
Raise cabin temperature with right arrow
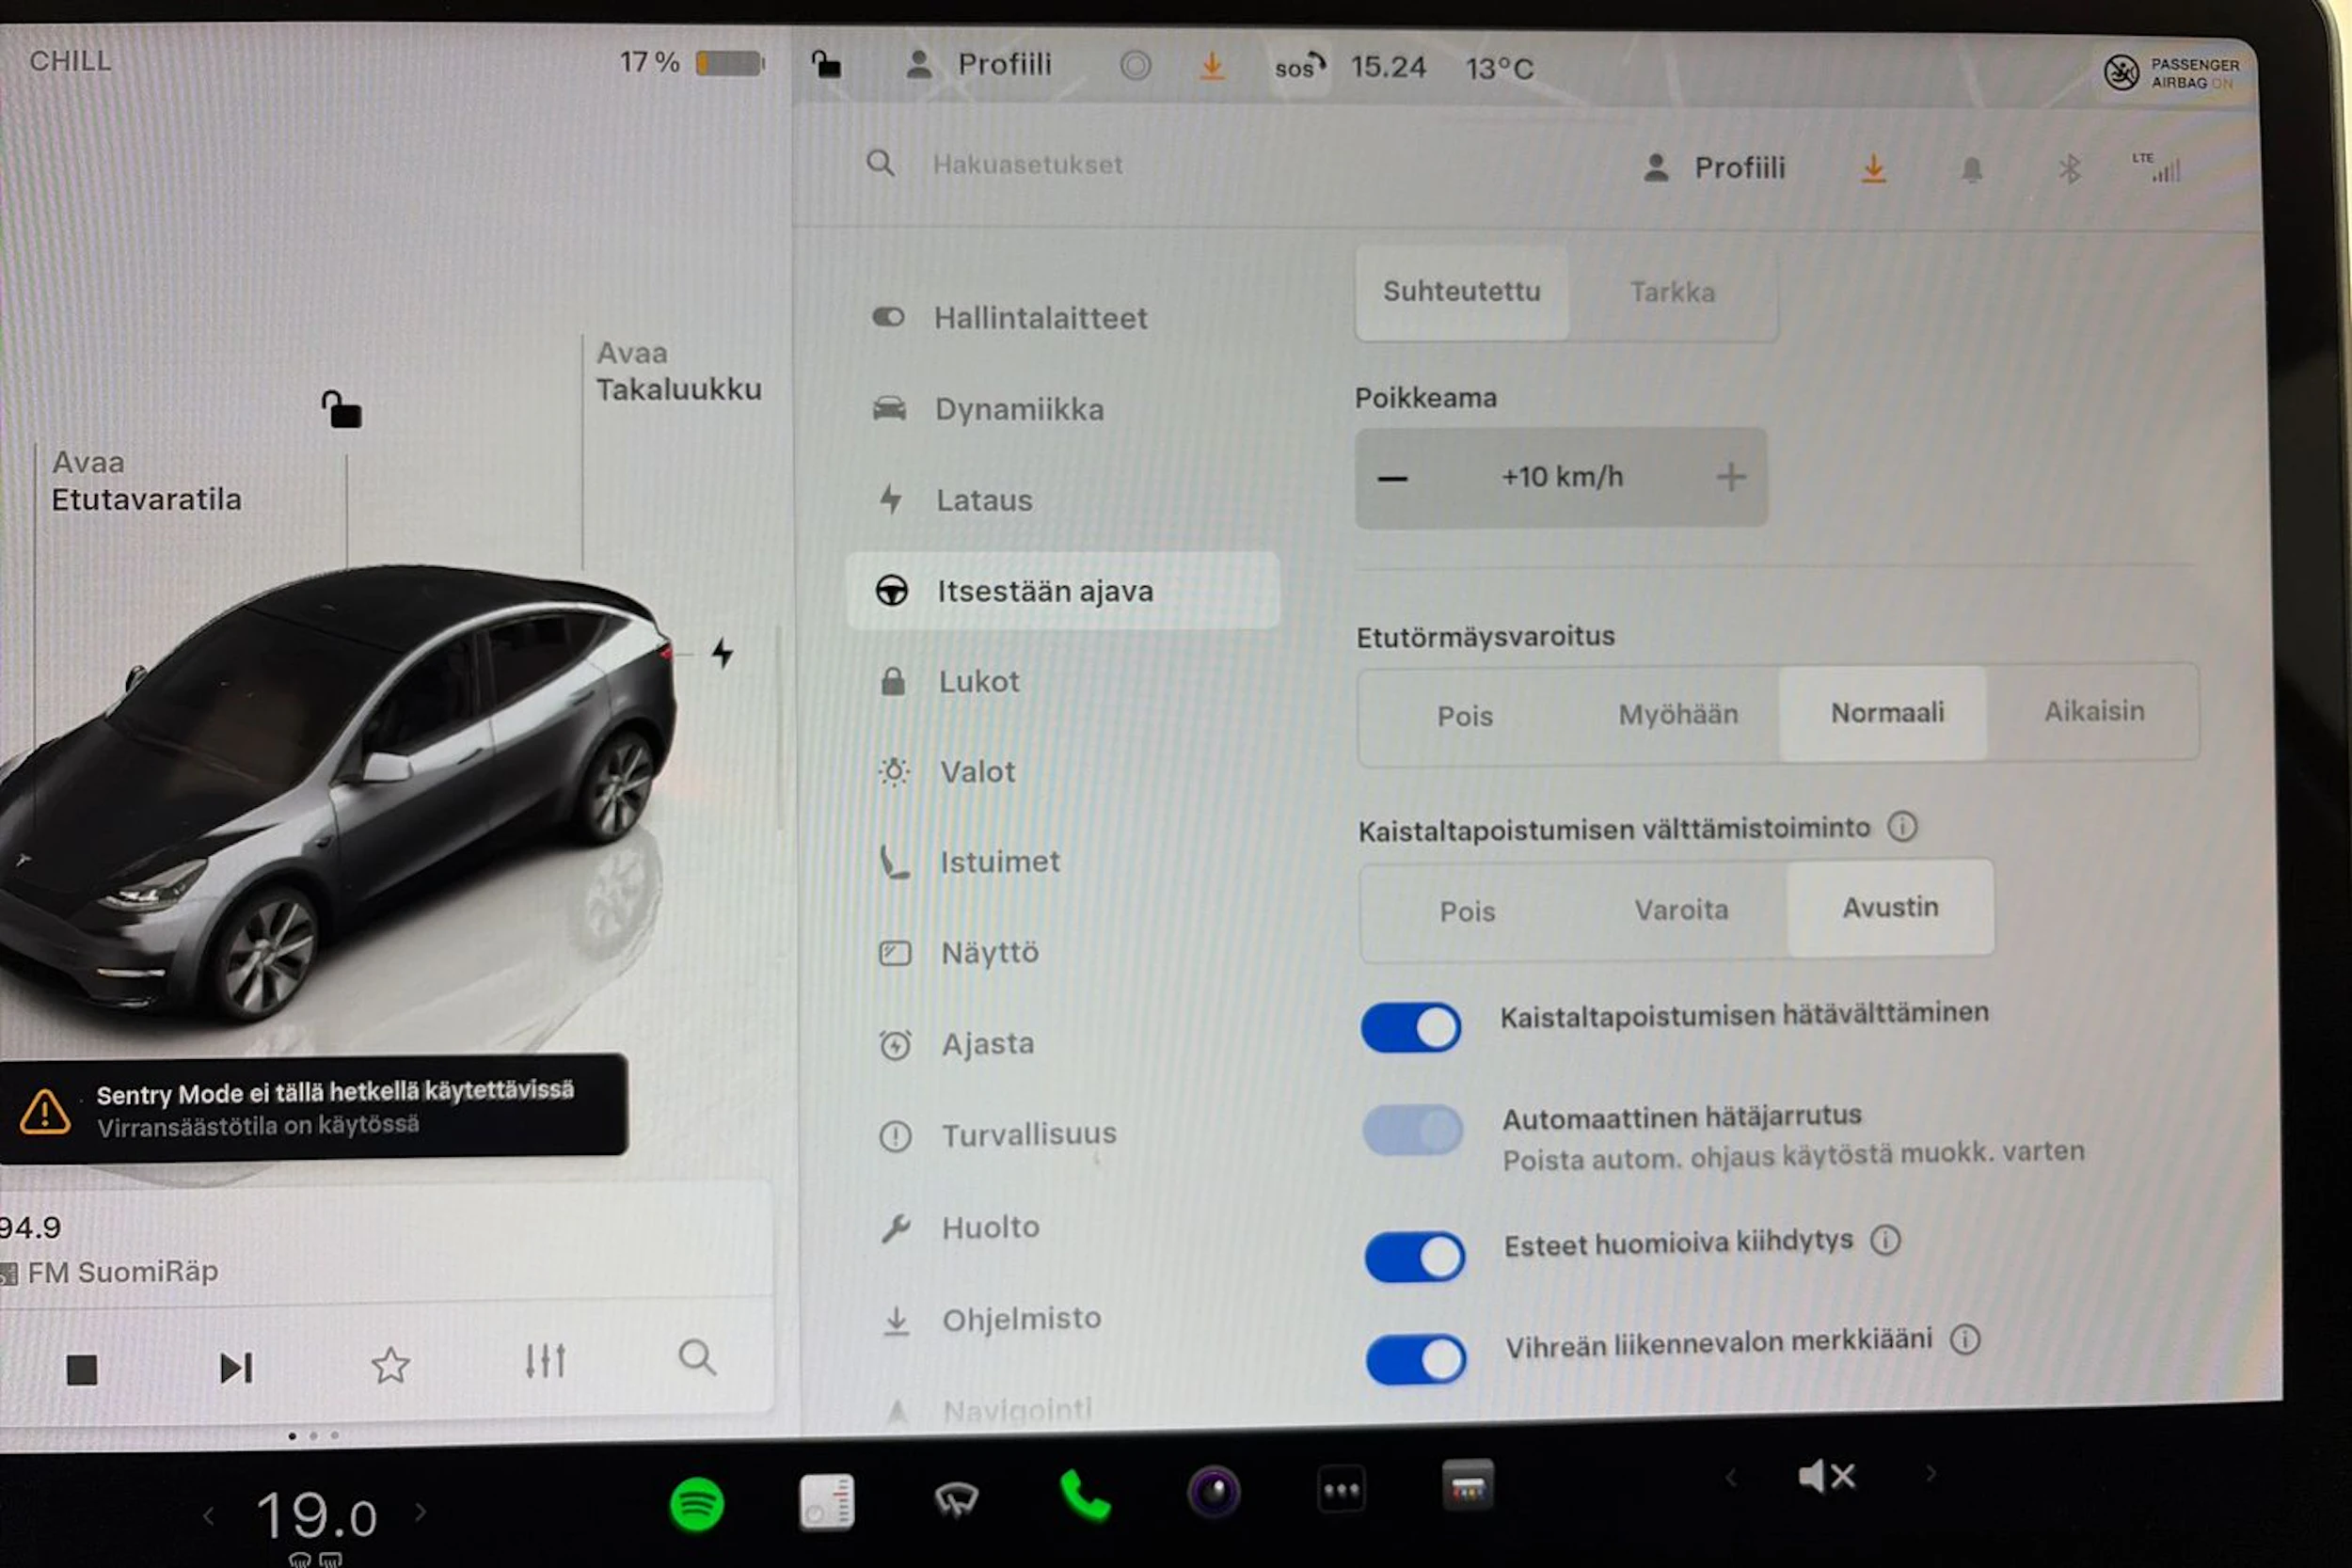tap(420, 1512)
